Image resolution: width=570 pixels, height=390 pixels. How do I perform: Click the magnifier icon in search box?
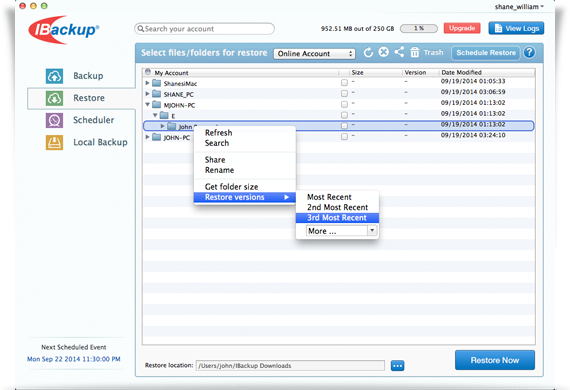point(141,29)
